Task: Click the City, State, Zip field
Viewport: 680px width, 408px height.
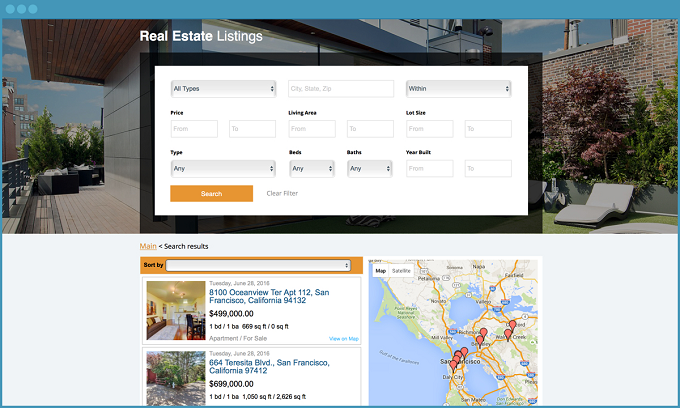Action: 341,89
